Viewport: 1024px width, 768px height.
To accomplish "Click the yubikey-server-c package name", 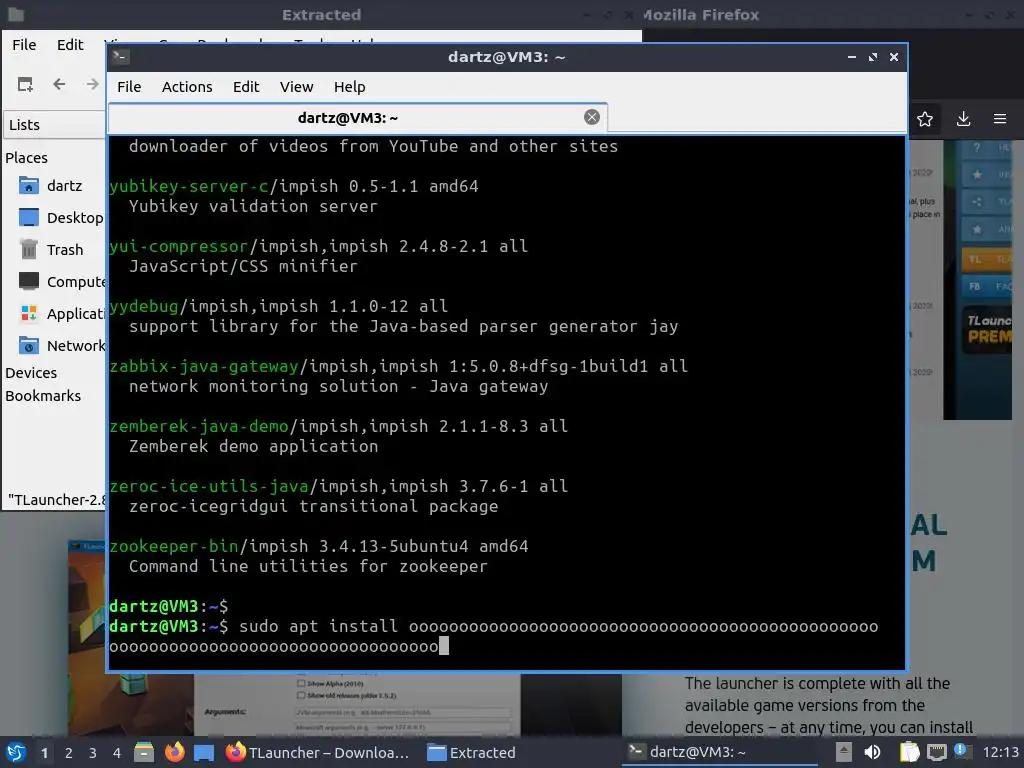I will [x=189, y=186].
